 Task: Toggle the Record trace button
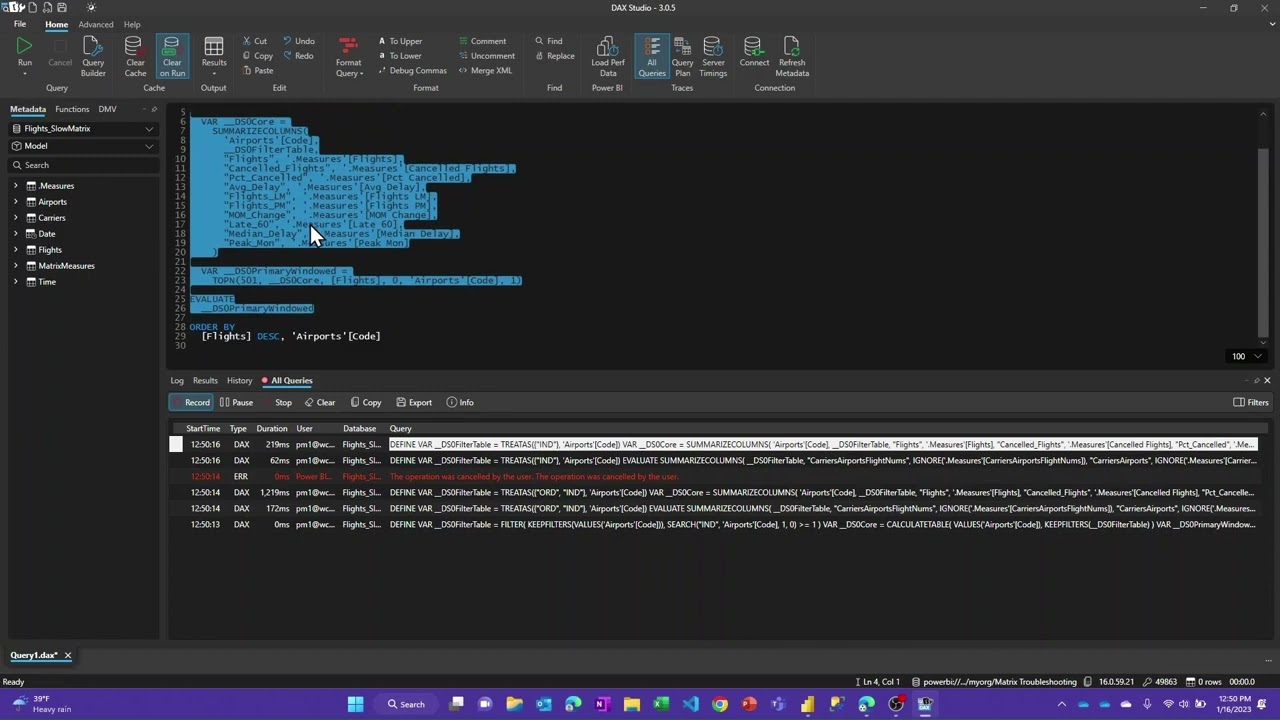tap(190, 403)
